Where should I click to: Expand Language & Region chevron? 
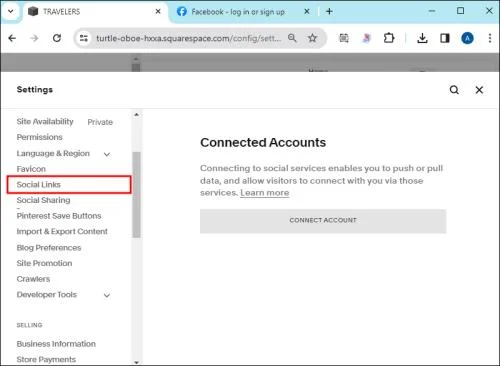pos(107,154)
